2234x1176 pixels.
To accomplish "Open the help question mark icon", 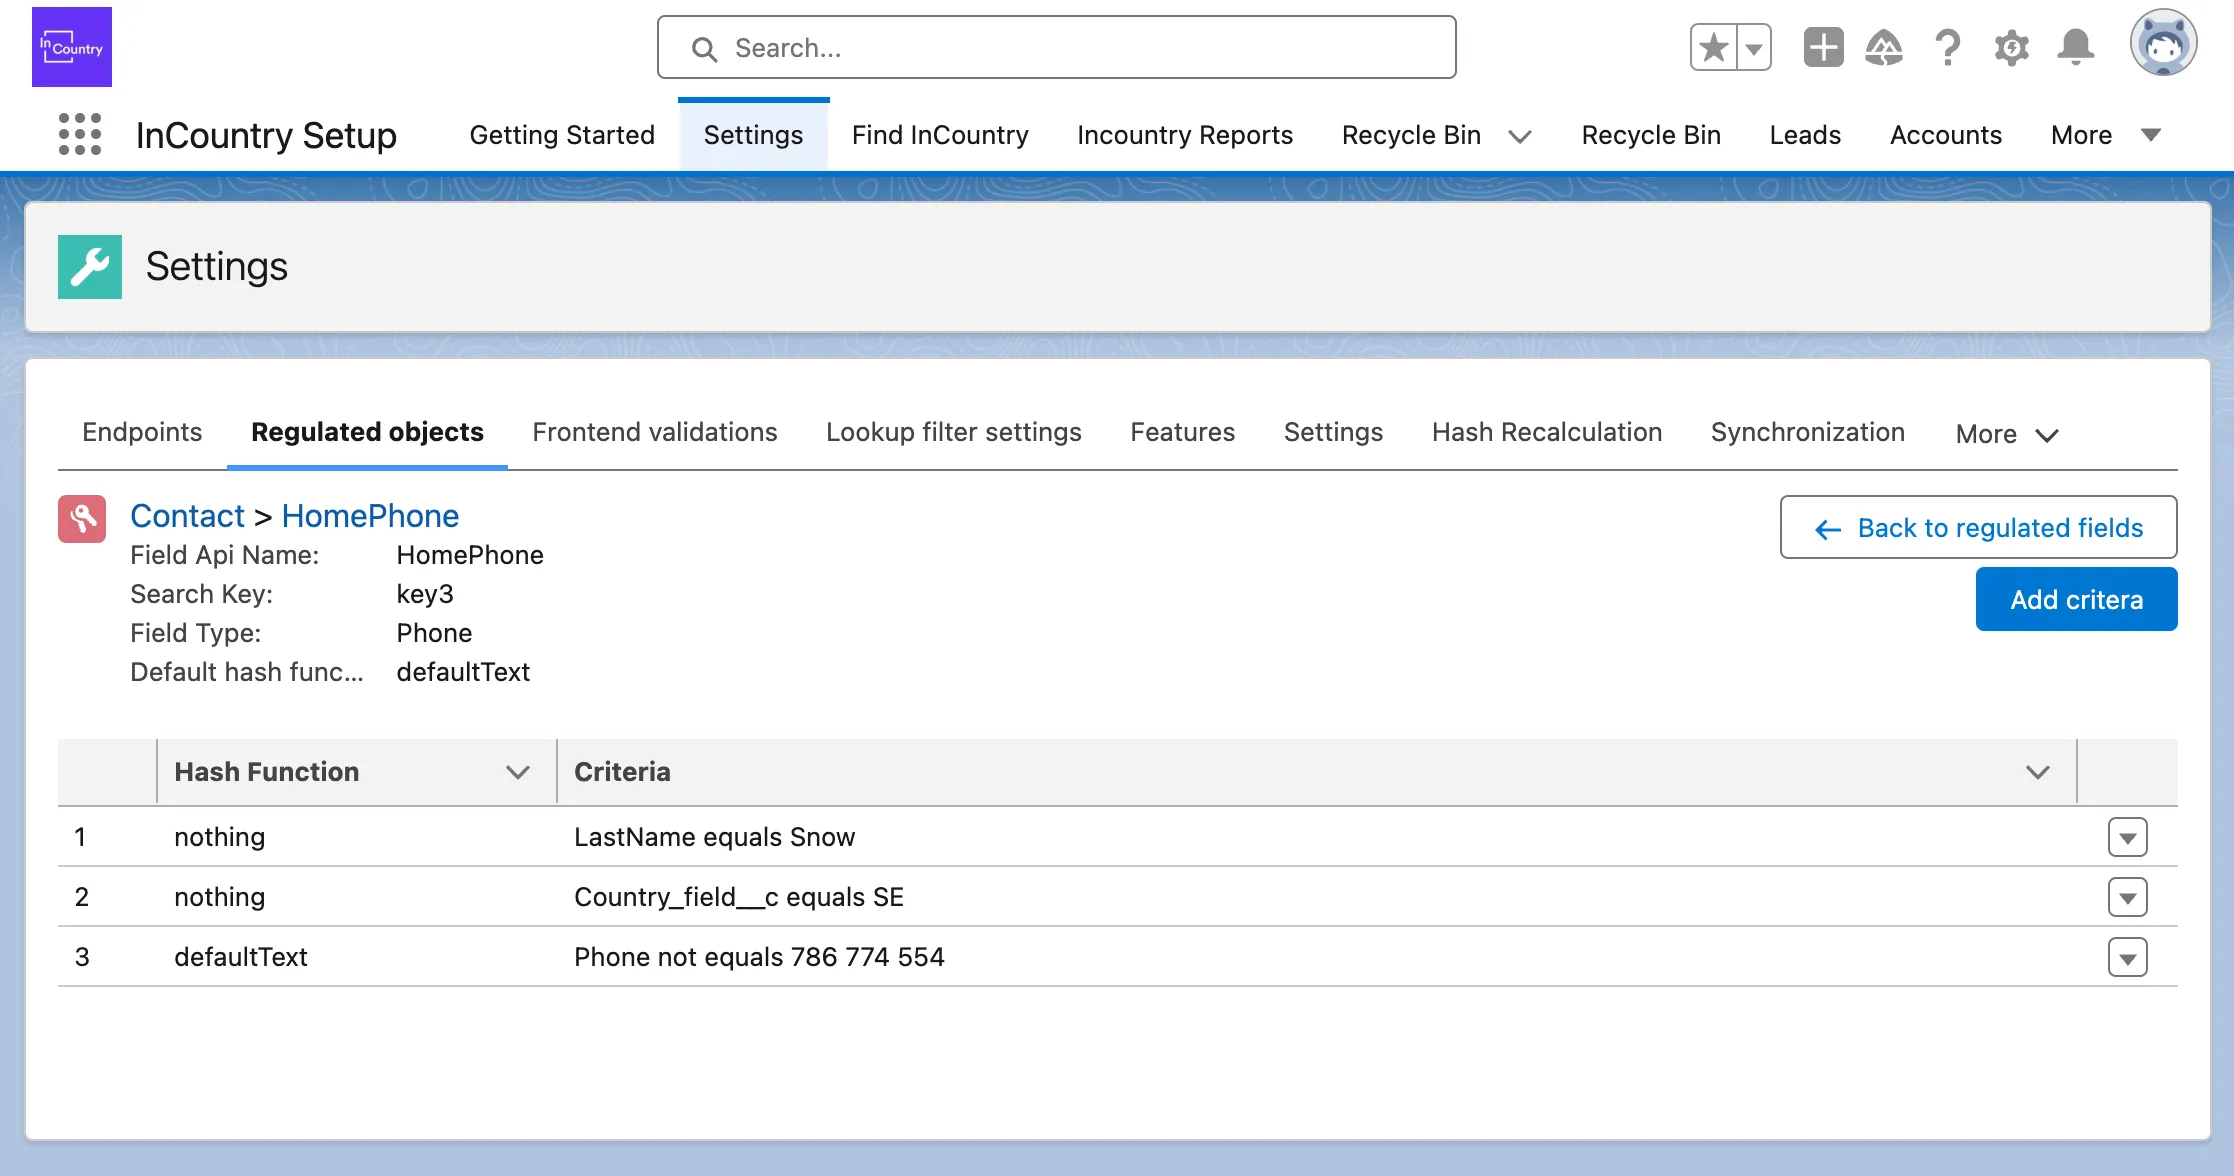I will pyautogui.click(x=1947, y=47).
